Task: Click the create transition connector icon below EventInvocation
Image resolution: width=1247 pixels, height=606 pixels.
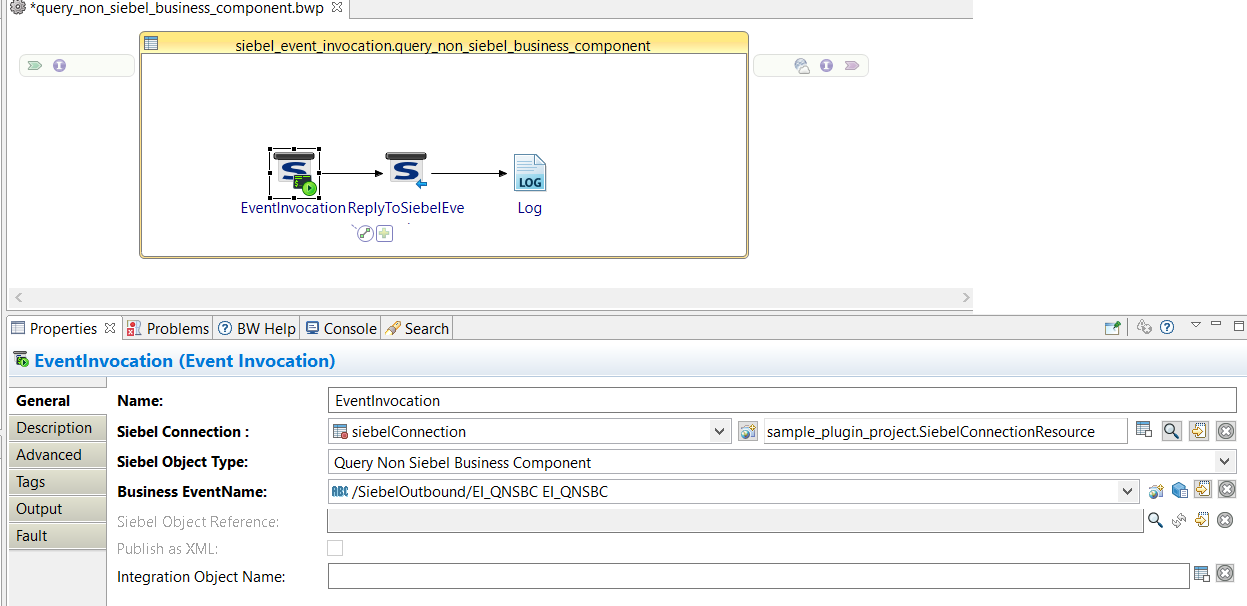Action: 365,233
